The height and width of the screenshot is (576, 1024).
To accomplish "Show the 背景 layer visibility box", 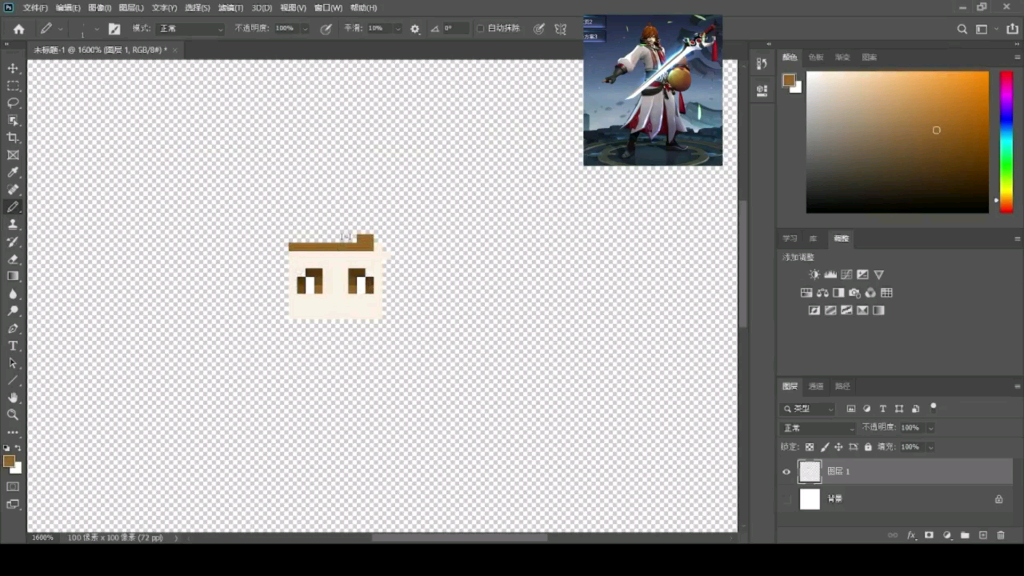I will (786, 499).
